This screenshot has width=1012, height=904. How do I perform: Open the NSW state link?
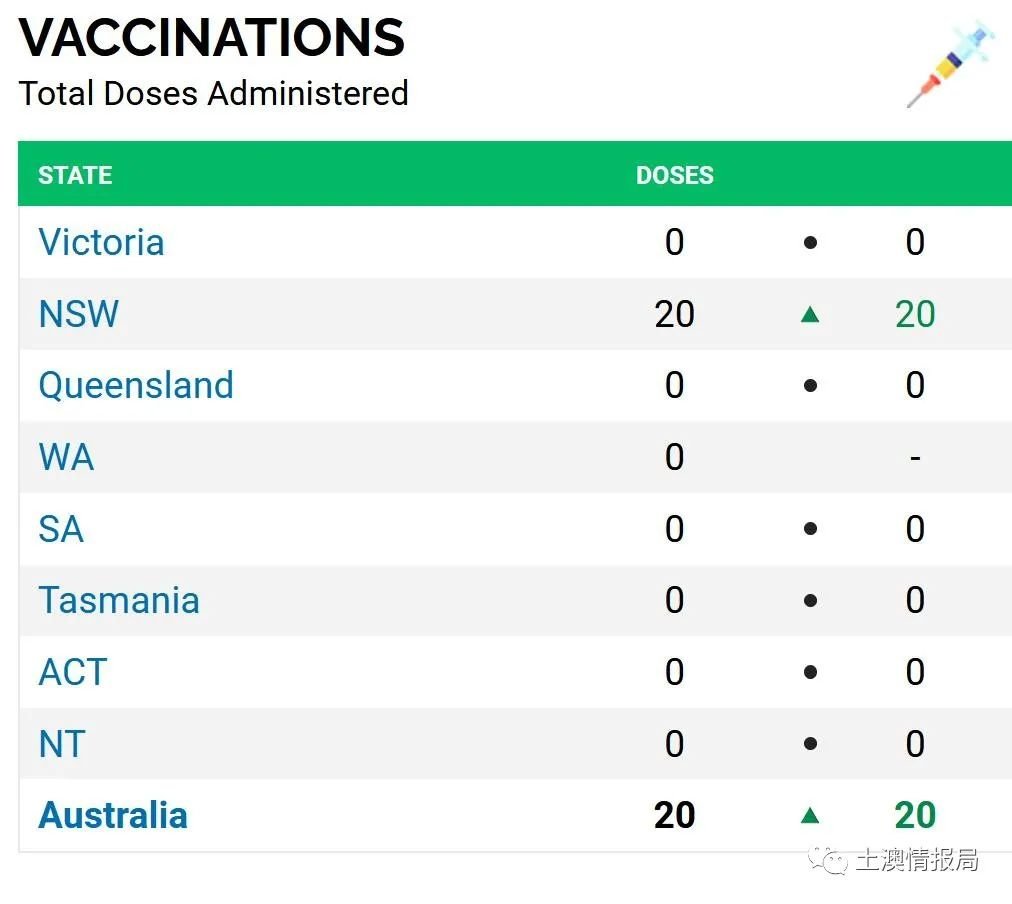[x=79, y=314]
